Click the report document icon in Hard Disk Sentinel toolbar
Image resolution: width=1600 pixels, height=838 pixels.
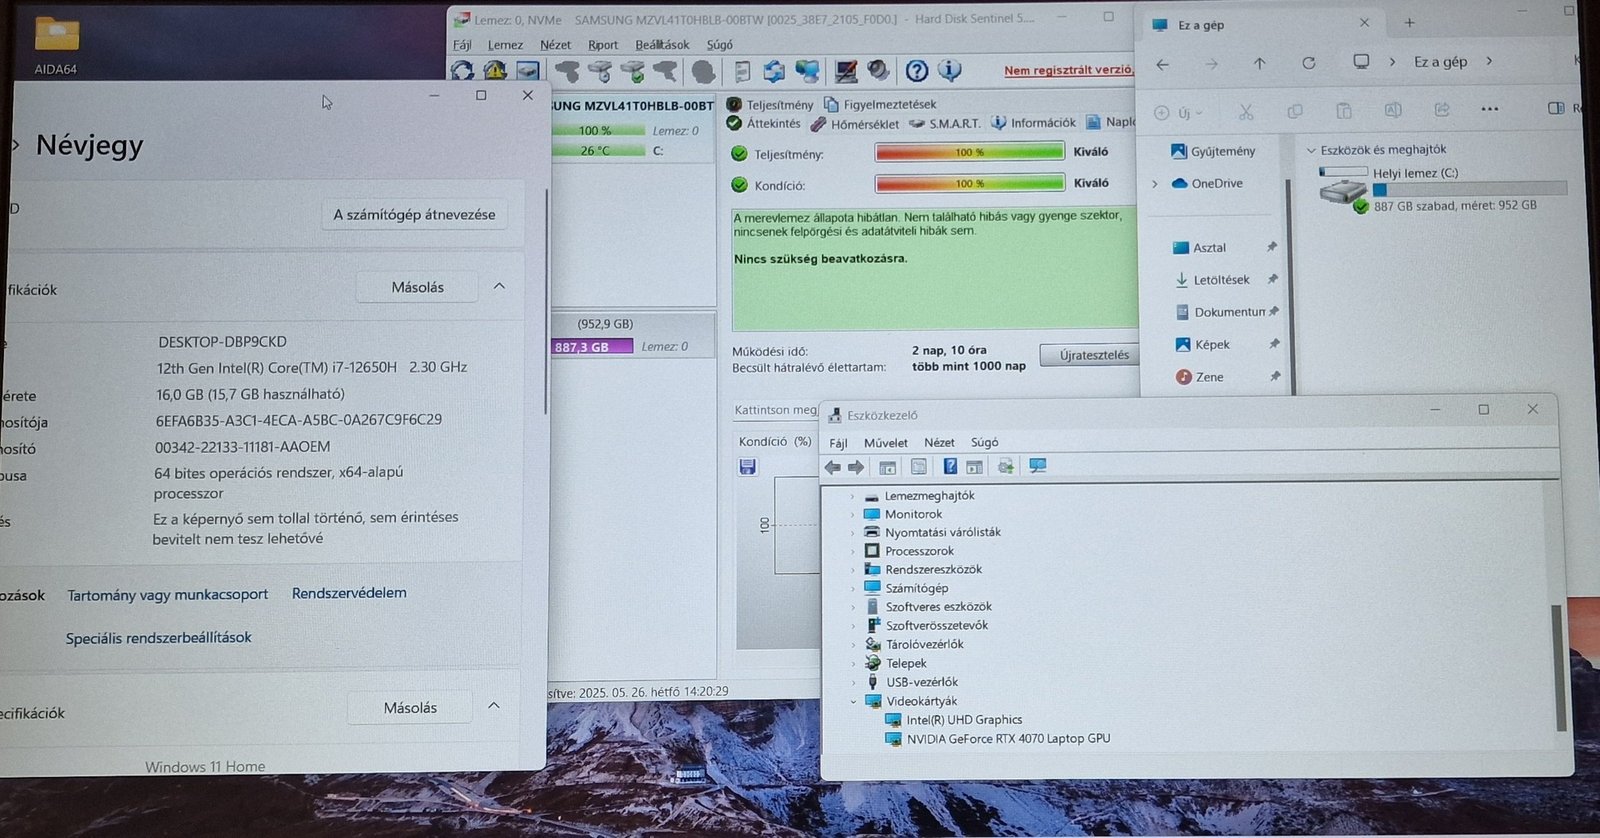pyautogui.click(x=742, y=71)
